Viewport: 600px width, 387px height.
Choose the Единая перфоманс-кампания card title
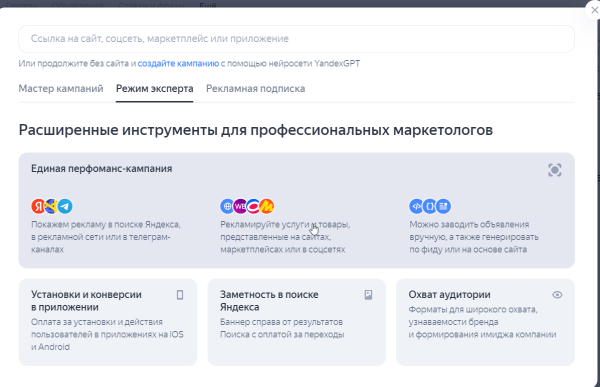point(101,169)
